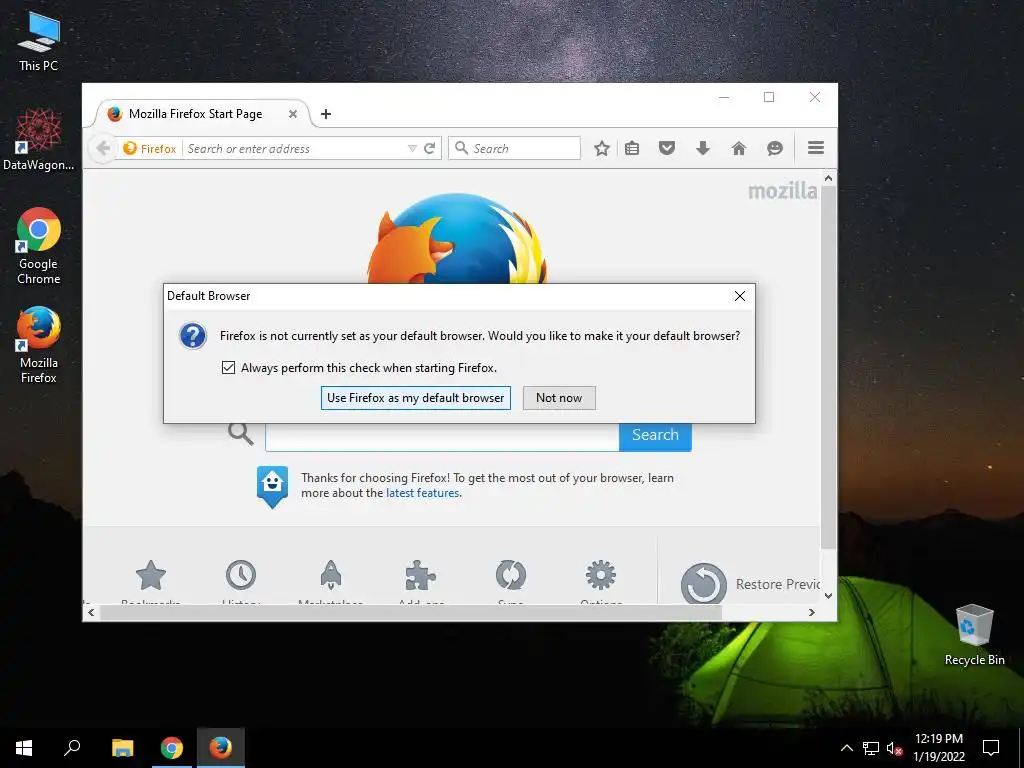1024x768 pixels.
Task: Open Options gear icon on start page
Action: [x=601, y=575]
